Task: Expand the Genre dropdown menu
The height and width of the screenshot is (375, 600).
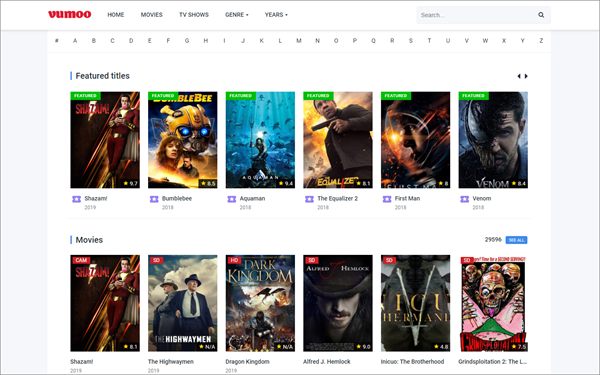Action: pyautogui.click(x=236, y=15)
